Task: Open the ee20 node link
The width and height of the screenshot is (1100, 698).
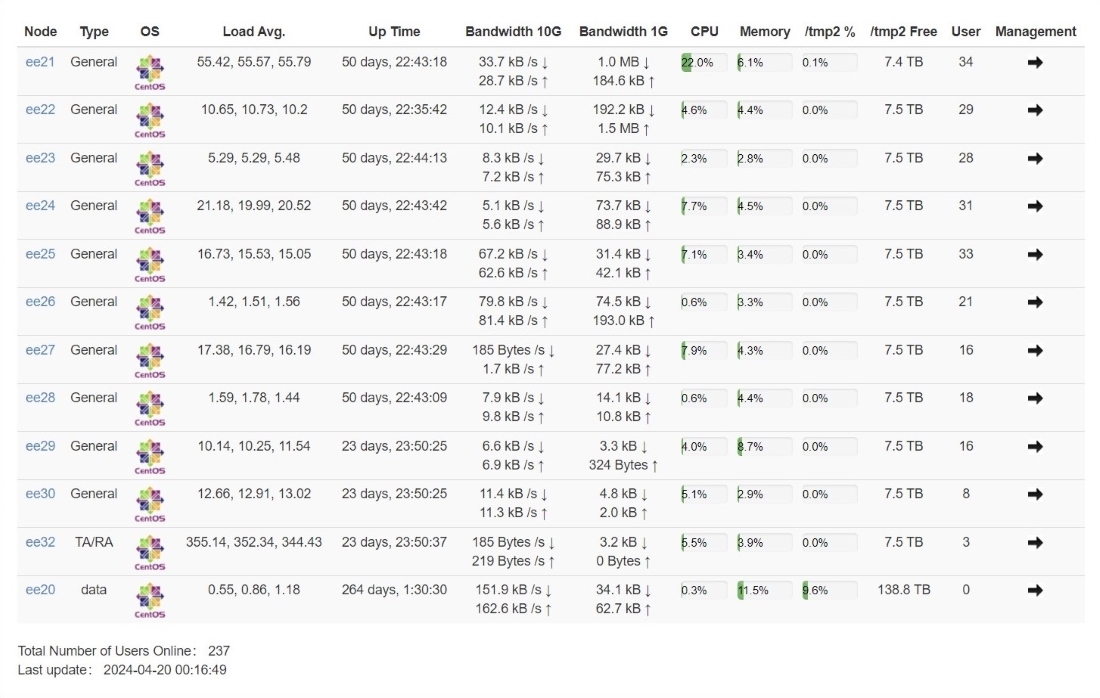Action: point(40,590)
